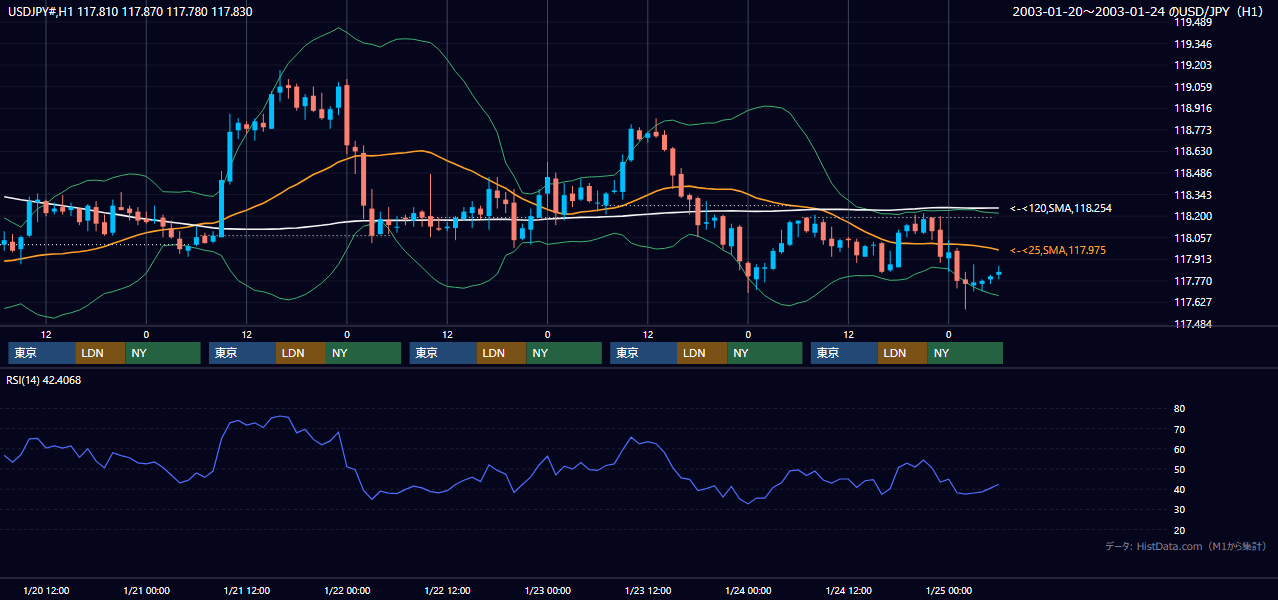
Task: Click the 1/22 12:00 time axis marker
Action: pos(447,591)
